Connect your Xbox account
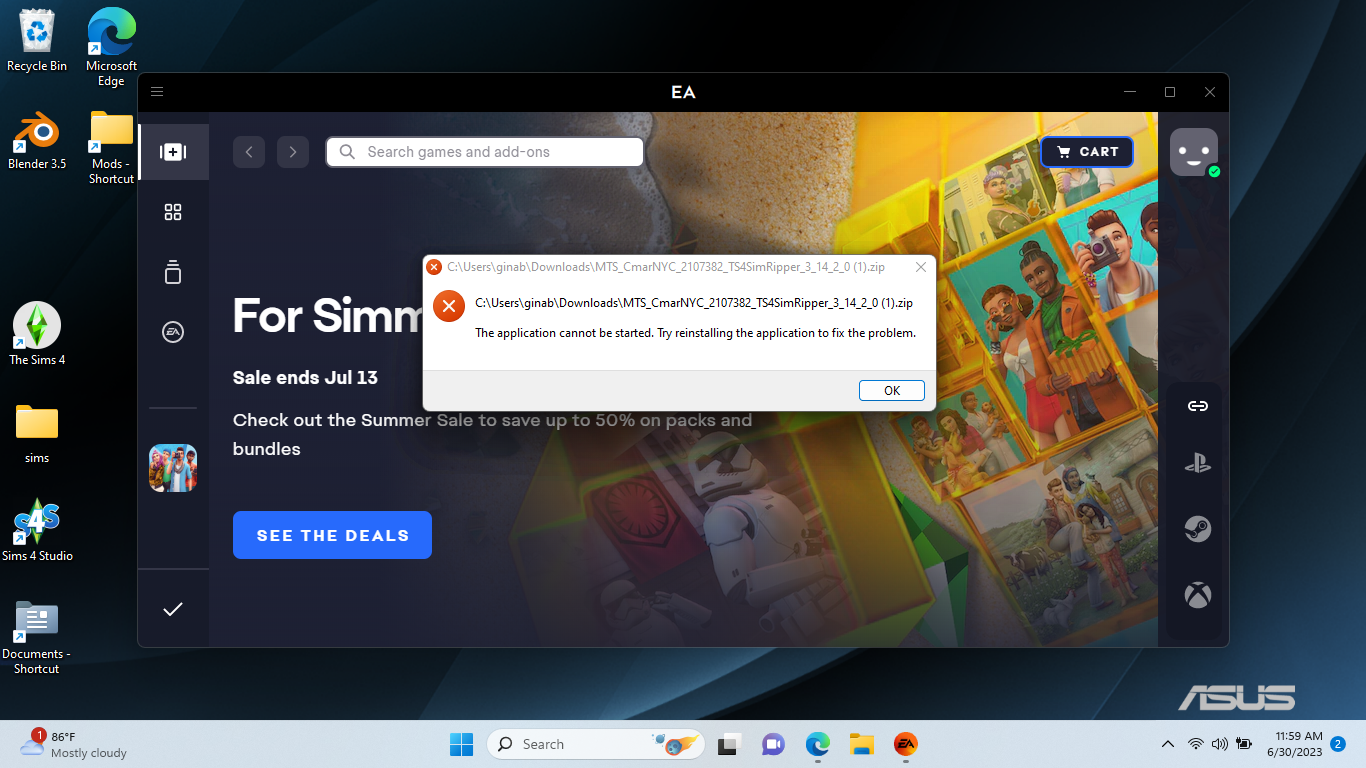Image resolution: width=1366 pixels, height=768 pixels. tap(1197, 594)
